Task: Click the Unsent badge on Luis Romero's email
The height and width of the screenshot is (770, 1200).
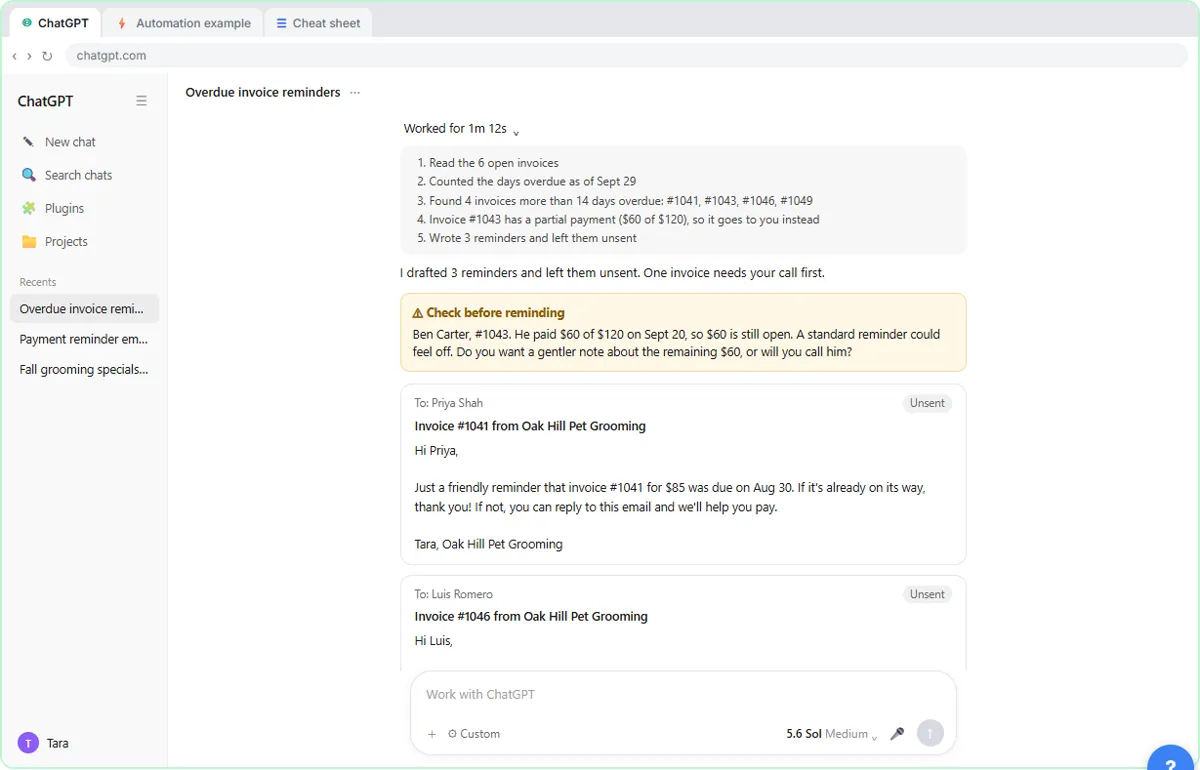Action: tap(927, 594)
